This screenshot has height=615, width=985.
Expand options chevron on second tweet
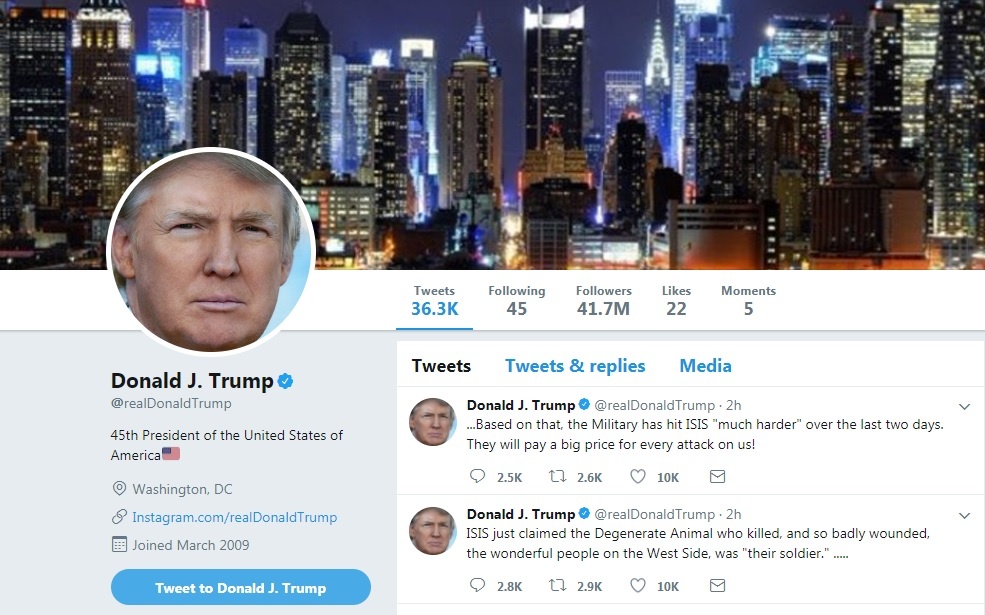click(x=964, y=516)
